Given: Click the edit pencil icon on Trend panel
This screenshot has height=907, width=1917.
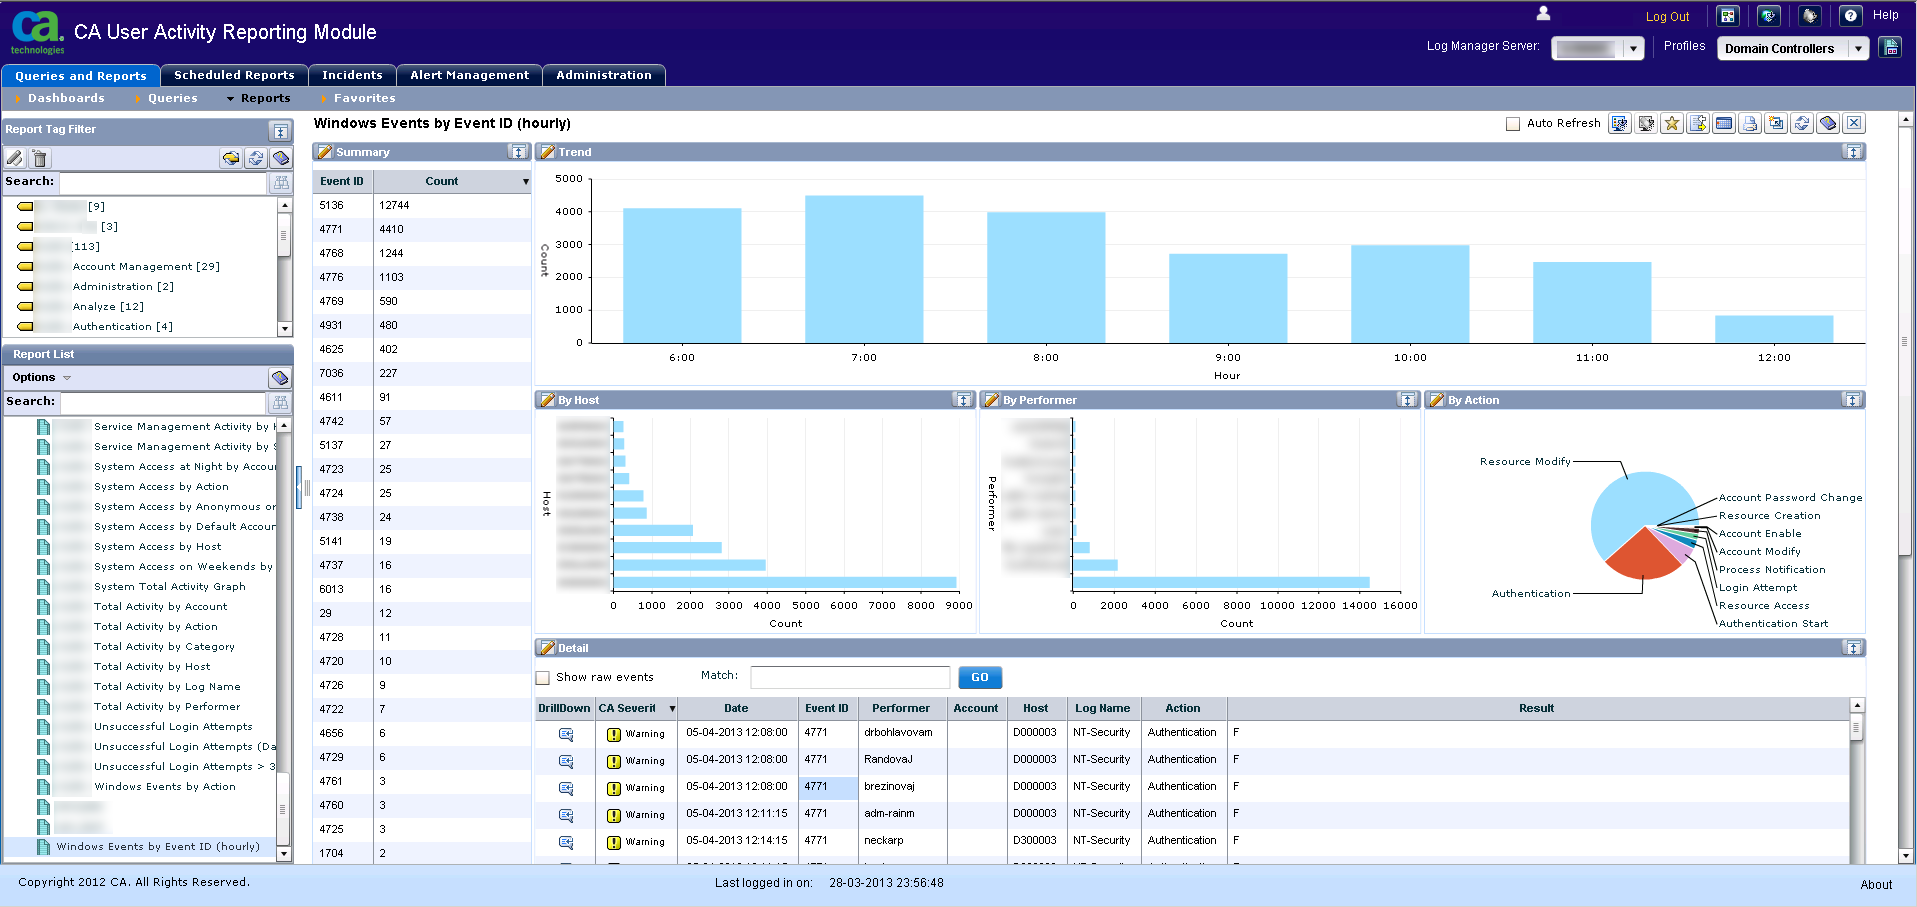Looking at the screenshot, I should pos(547,152).
